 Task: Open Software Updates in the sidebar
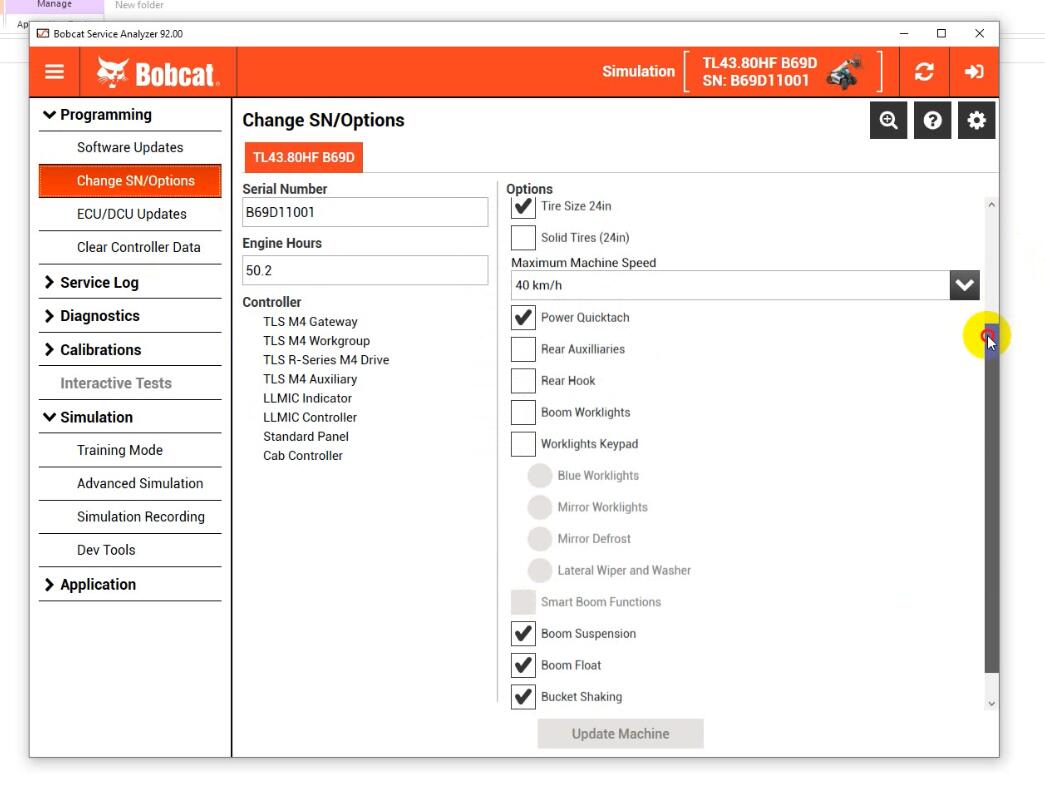(130, 147)
